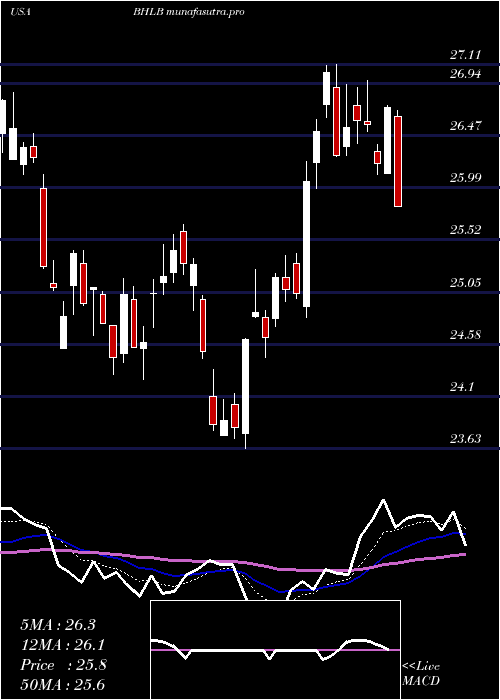
Task: Click the 24.58 price level label
Action: (465, 334)
